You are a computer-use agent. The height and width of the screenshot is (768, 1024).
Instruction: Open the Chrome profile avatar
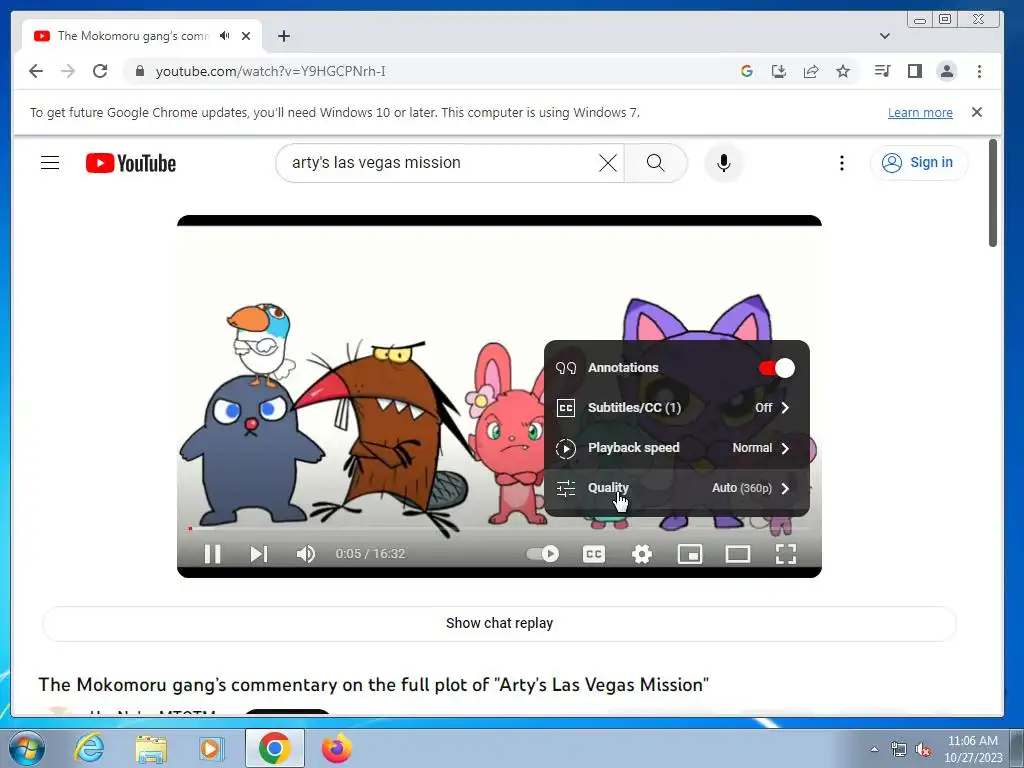(947, 71)
